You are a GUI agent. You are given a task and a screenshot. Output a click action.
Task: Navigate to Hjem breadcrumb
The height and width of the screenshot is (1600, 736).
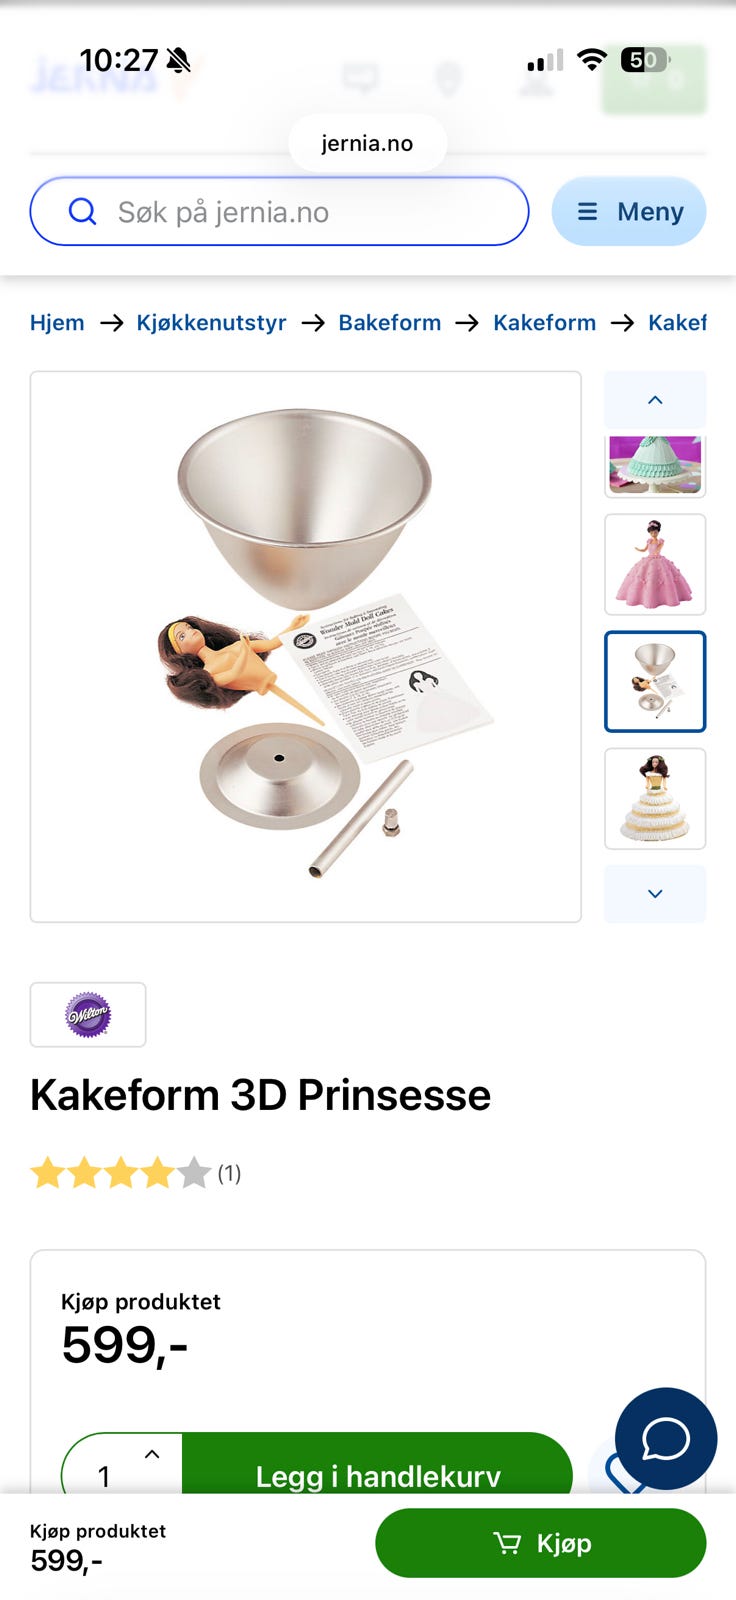tap(57, 323)
